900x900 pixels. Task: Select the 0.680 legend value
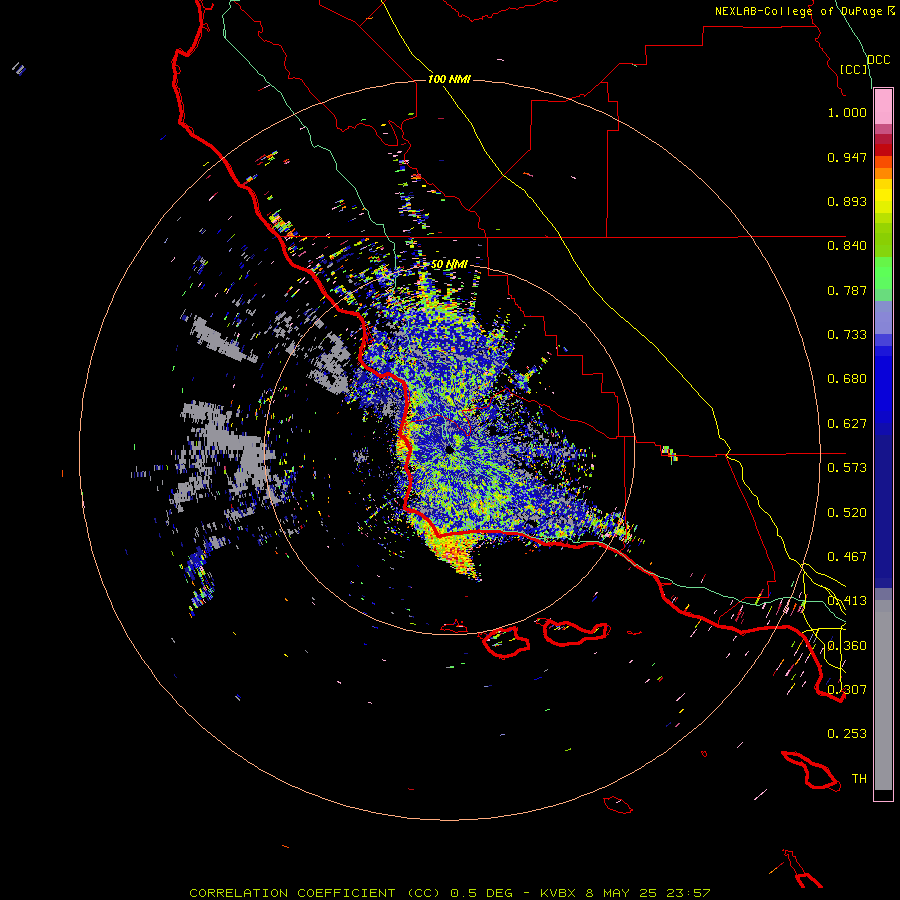point(847,379)
